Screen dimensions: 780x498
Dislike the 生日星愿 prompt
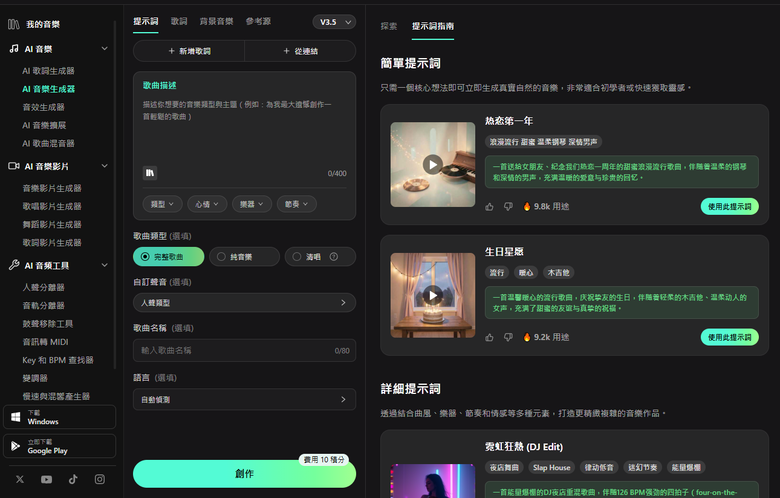pos(508,337)
